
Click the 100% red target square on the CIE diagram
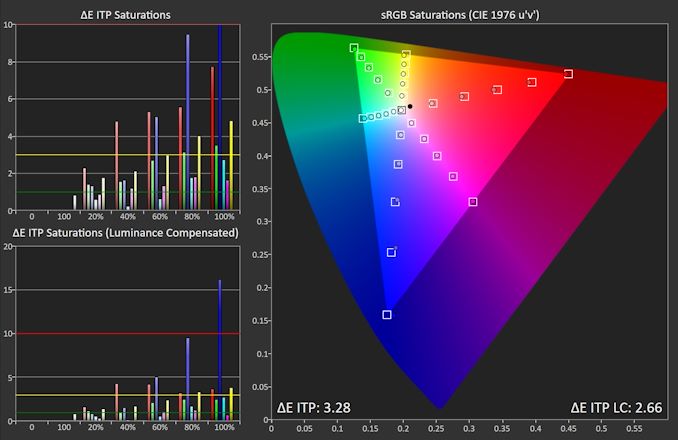(x=568, y=74)
